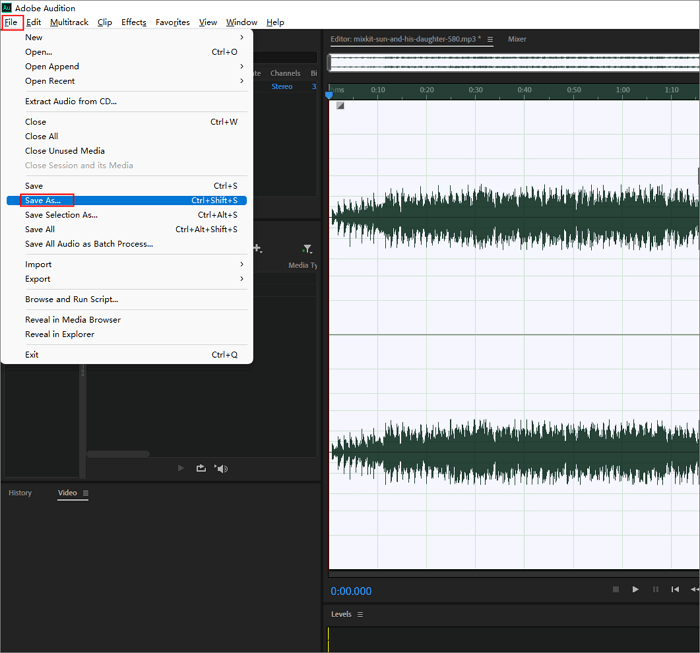Click the 0:00.000 timecode display
This screenshot has width=700, height=653.
[351, 591]
